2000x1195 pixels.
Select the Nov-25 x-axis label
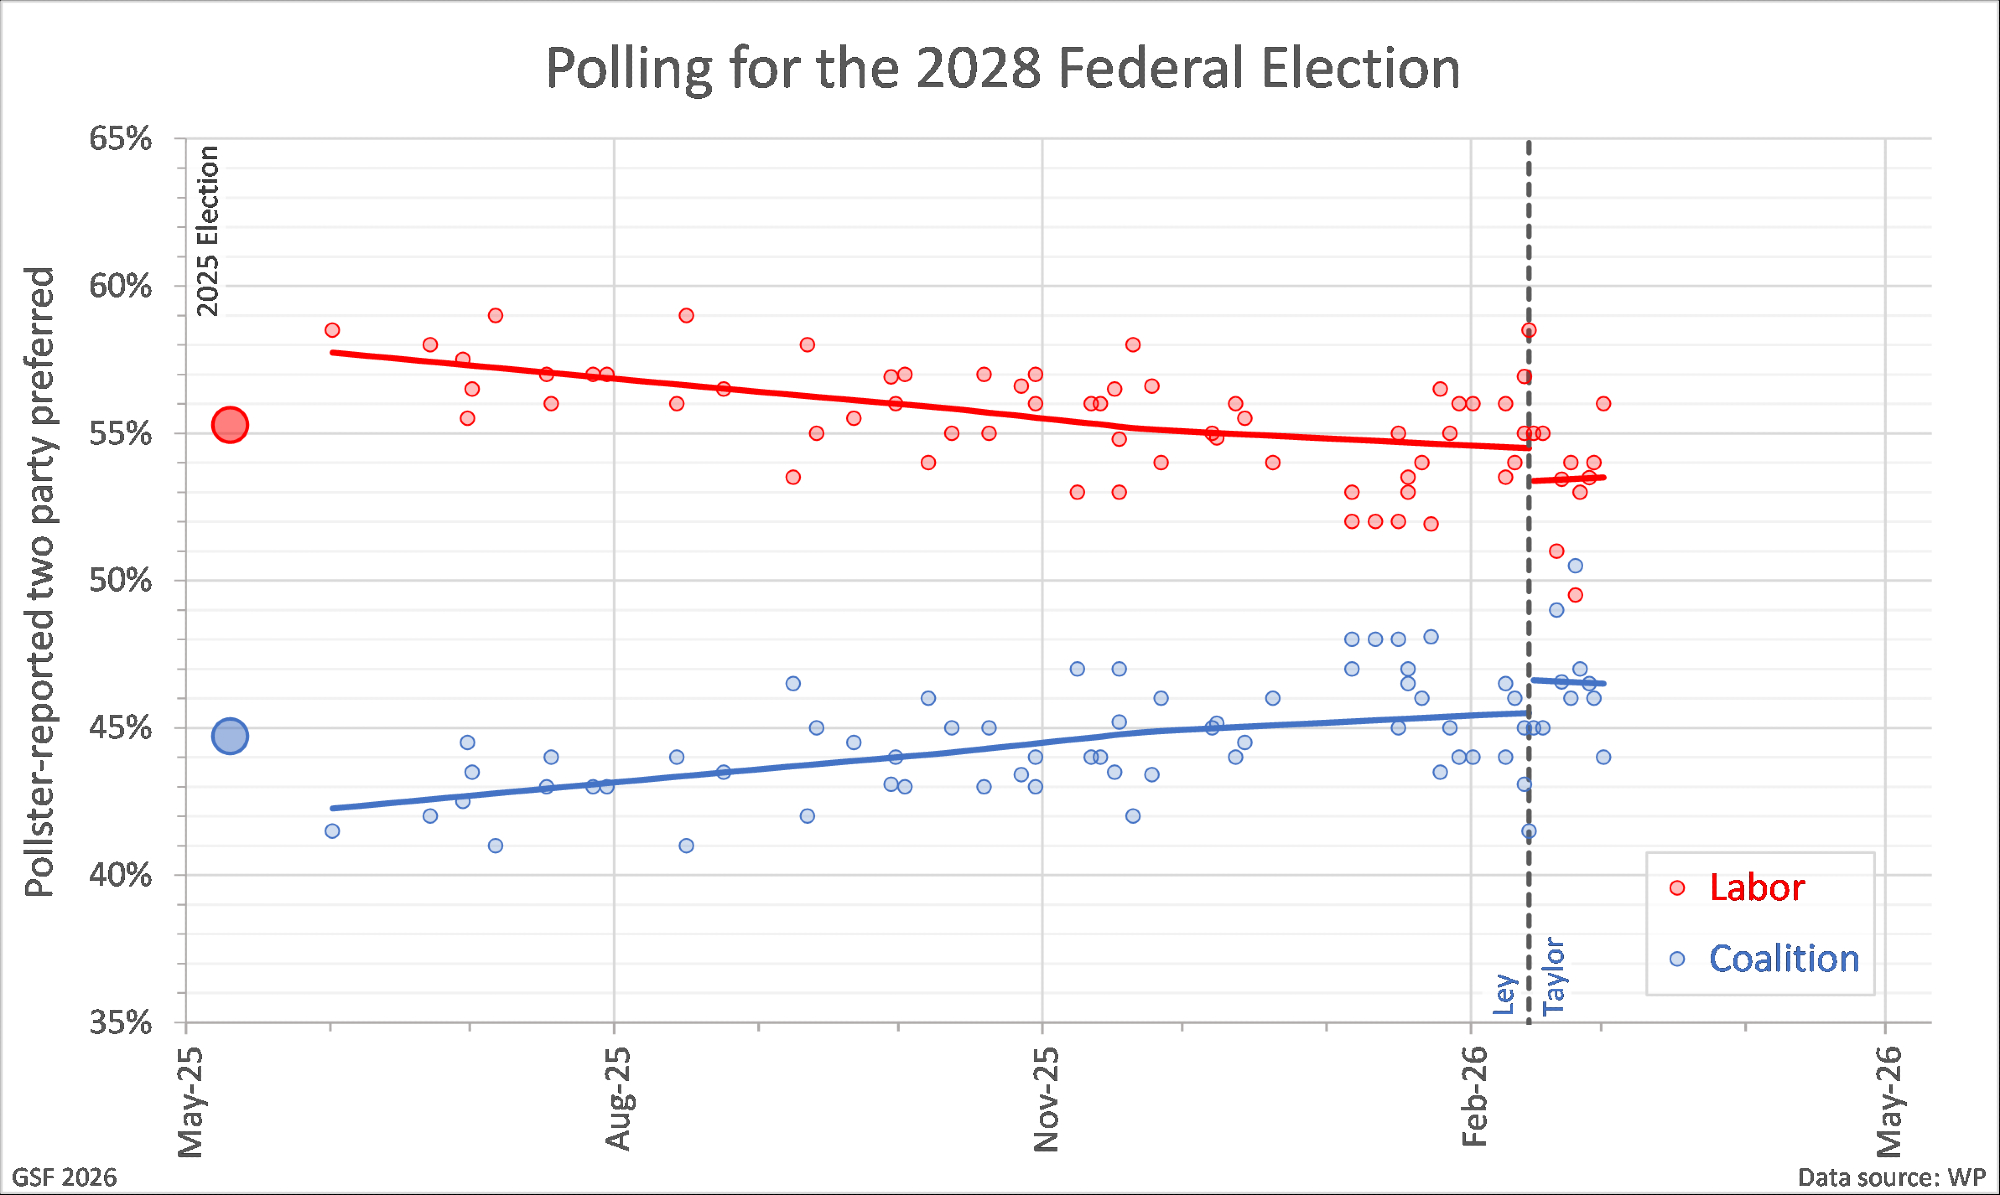pos(1046,1100)
